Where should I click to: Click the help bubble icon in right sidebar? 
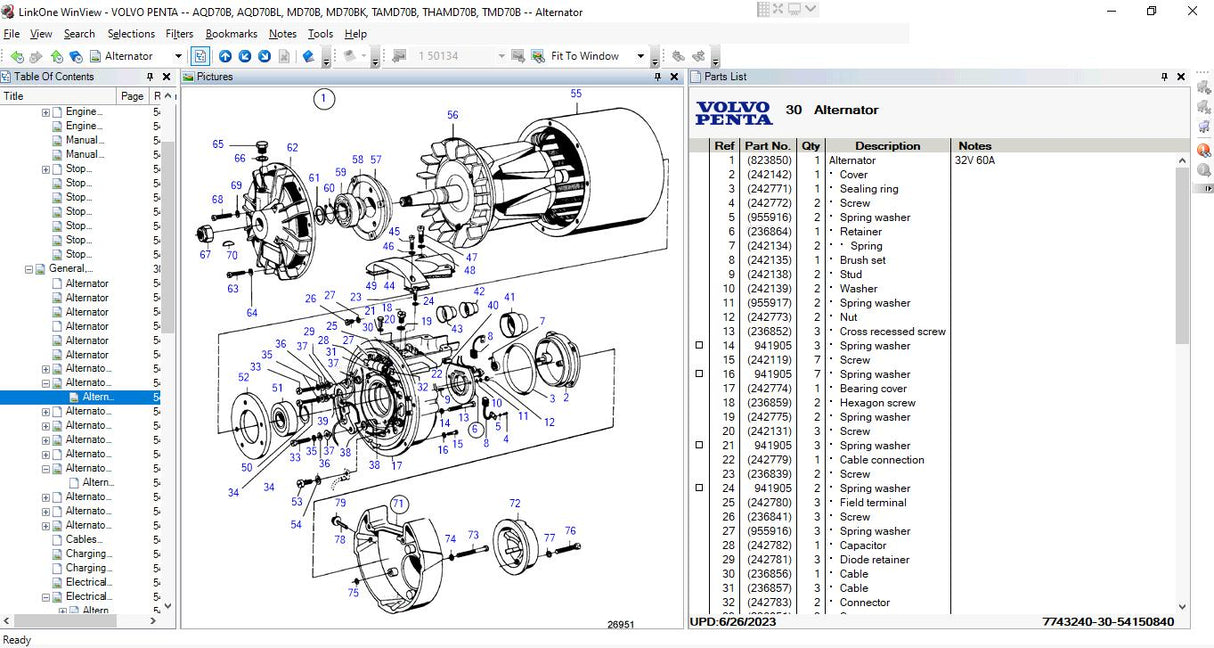[x=1203, y=170]
